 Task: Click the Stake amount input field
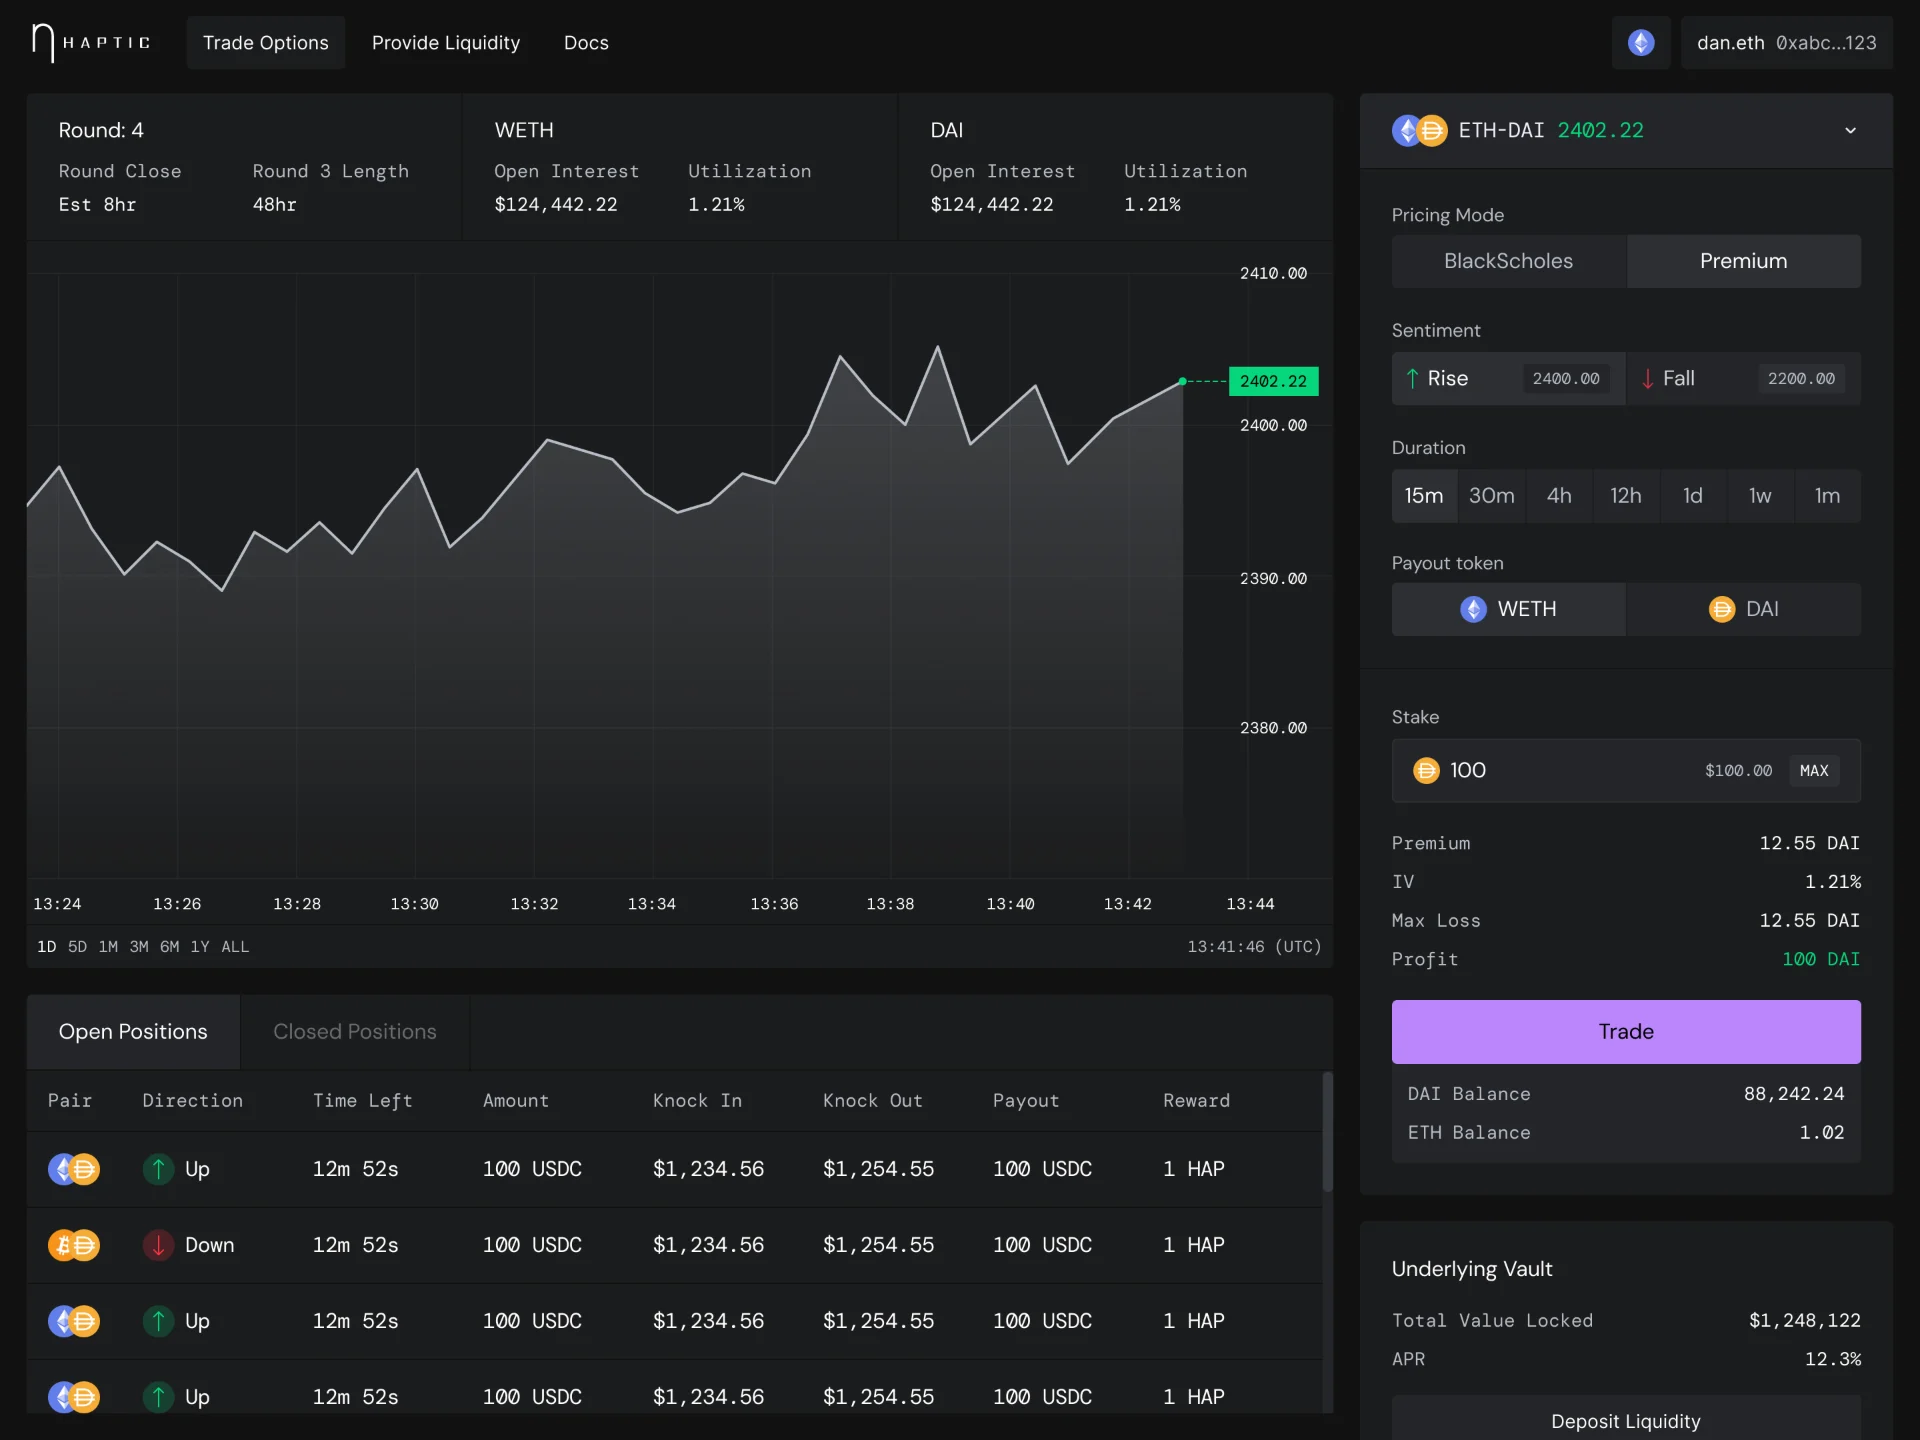pyautogui.click(x=1626, y=770)
